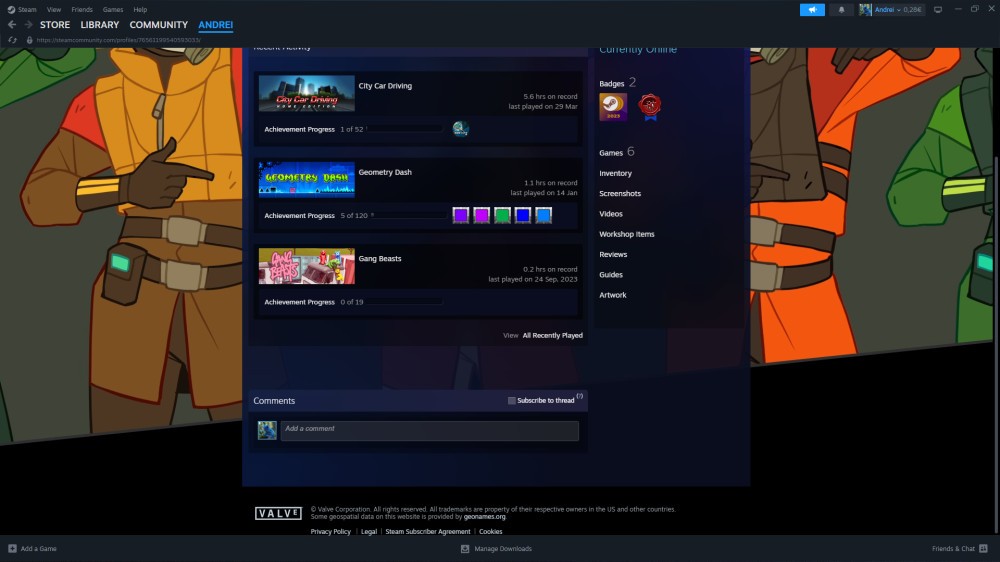Click the Add a comment field
The image size is (1000, 562).
pyautogui.click(x=430, y=431)
